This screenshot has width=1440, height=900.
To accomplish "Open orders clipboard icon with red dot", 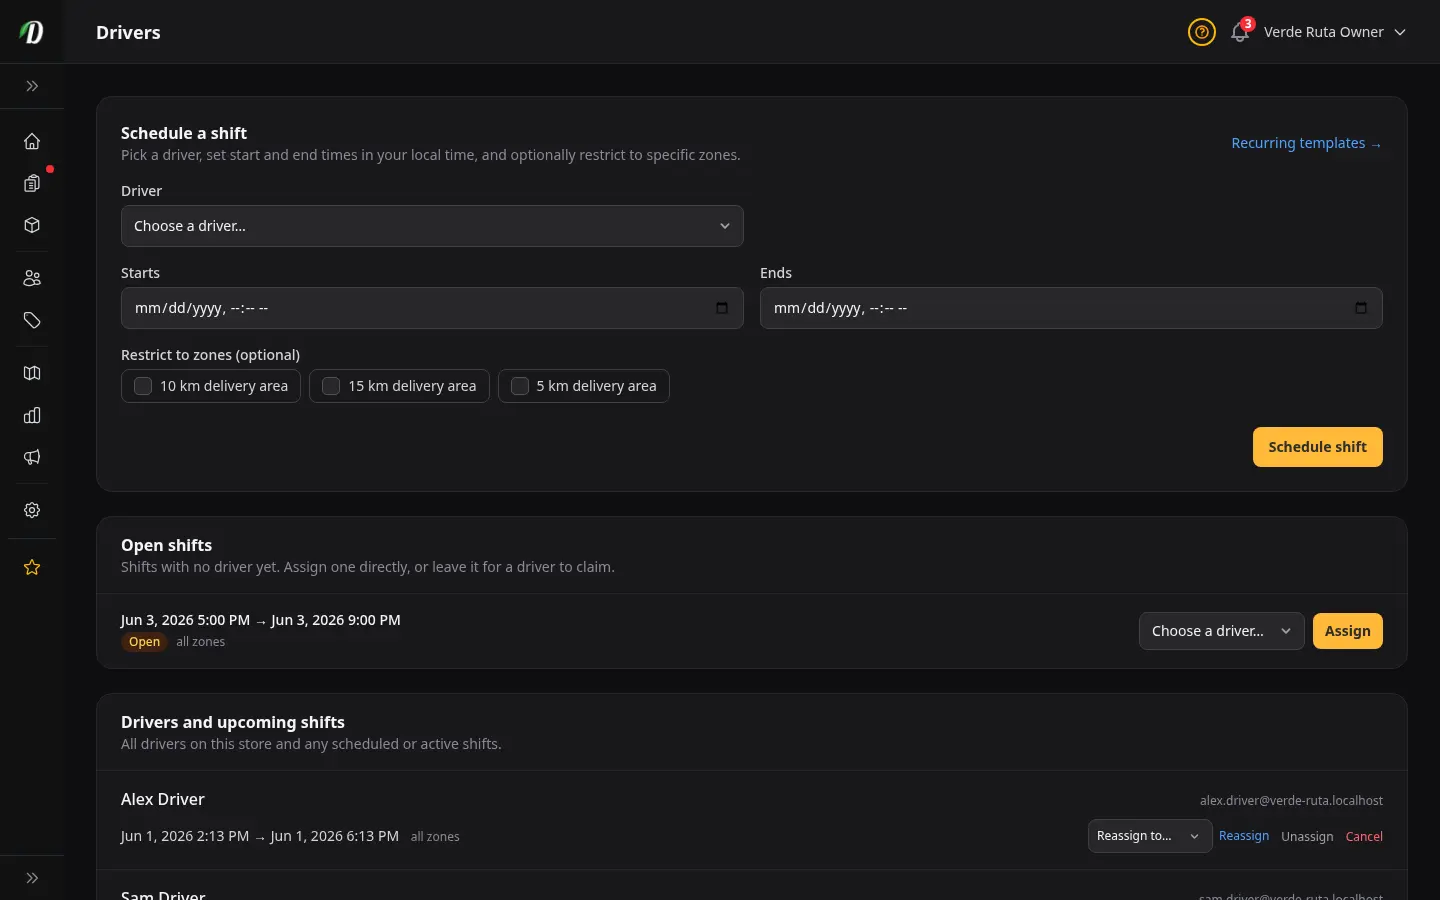I will pos(32,183).
